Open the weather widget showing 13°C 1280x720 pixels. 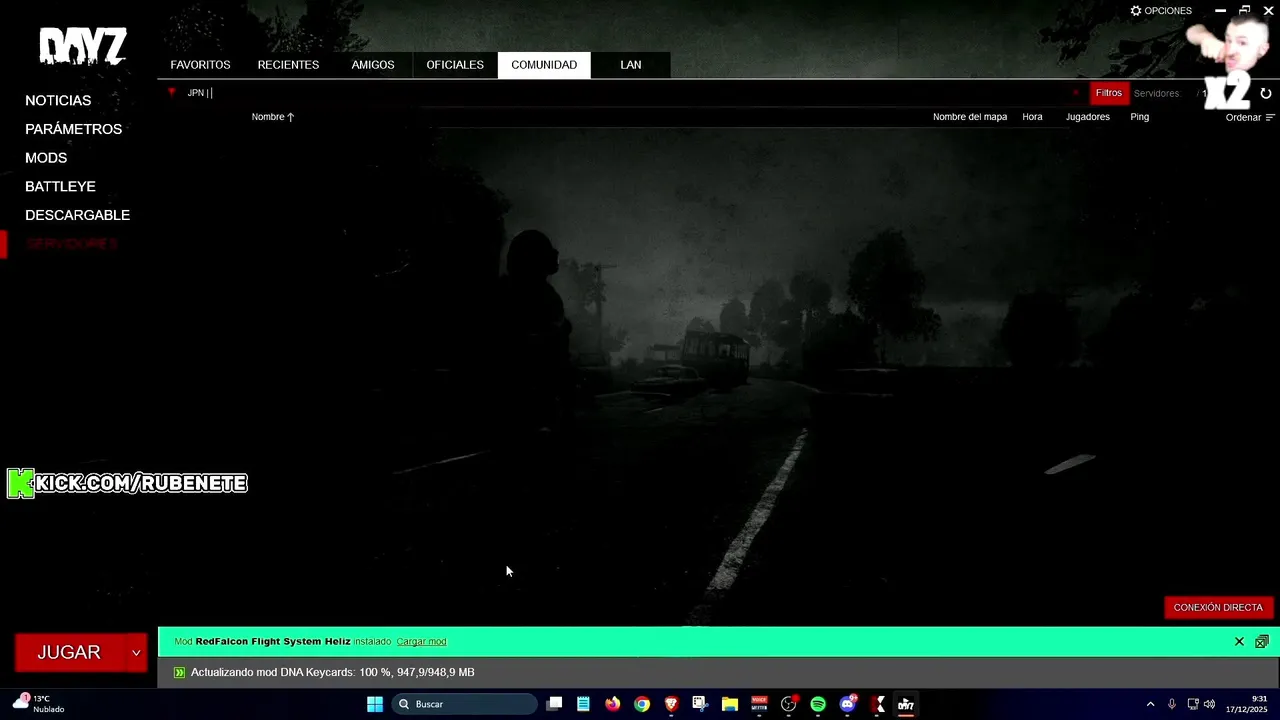(x=38, y=704)
